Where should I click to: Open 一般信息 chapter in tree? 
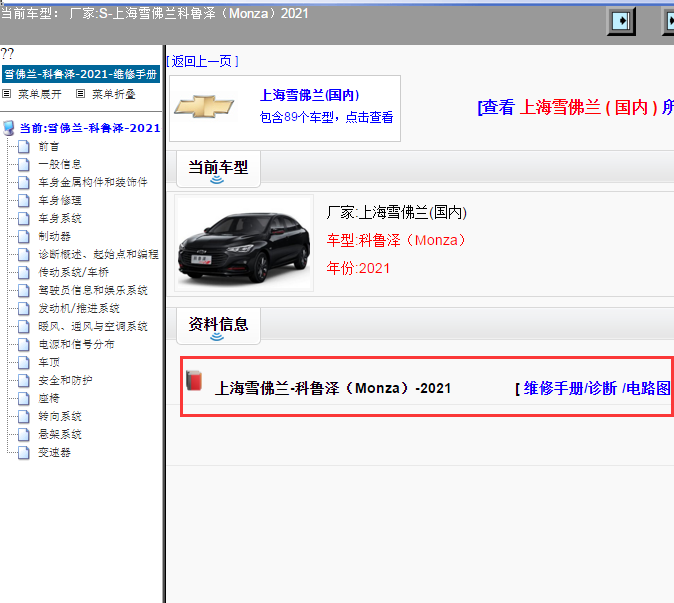point(60,165)
